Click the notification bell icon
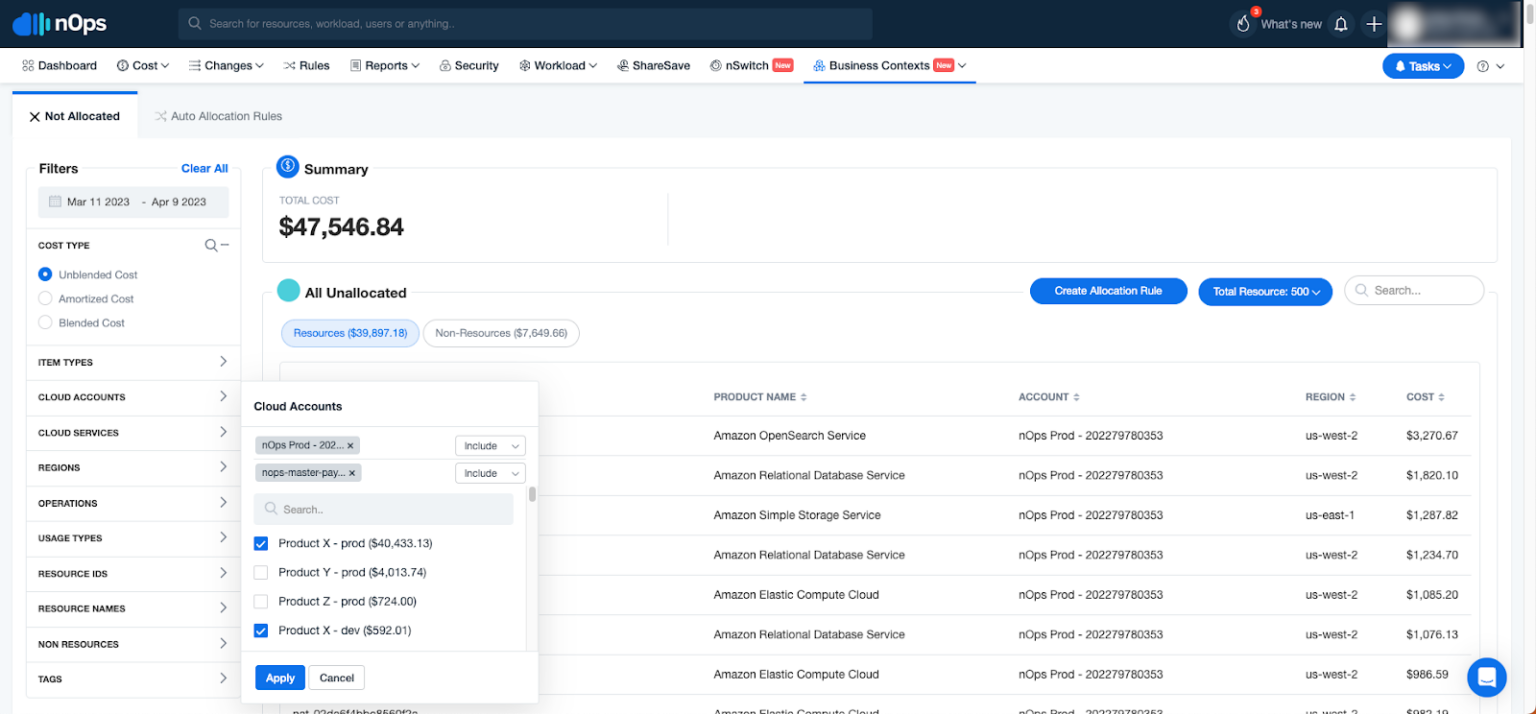This screenshot has height=714, width=1536. (x=1341, y=23)
